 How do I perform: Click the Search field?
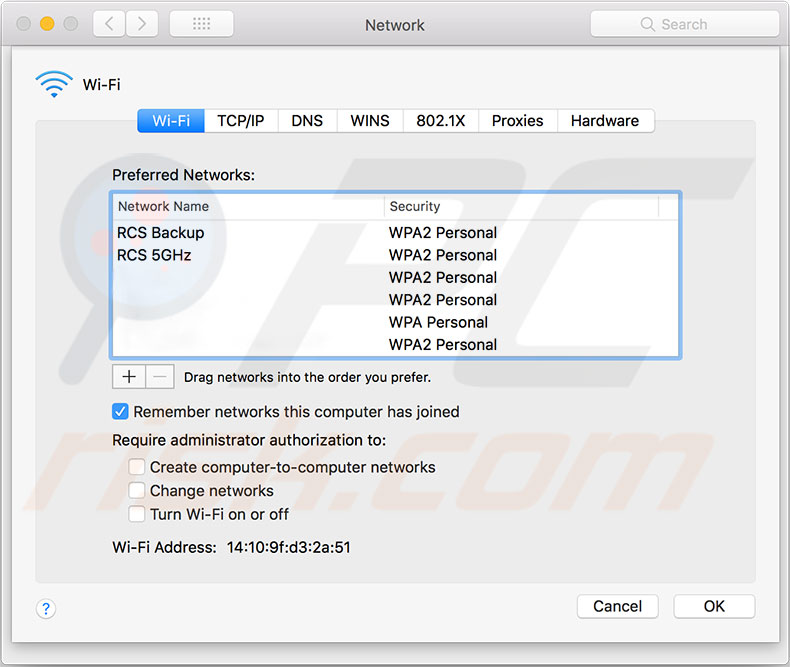(685, 24)
